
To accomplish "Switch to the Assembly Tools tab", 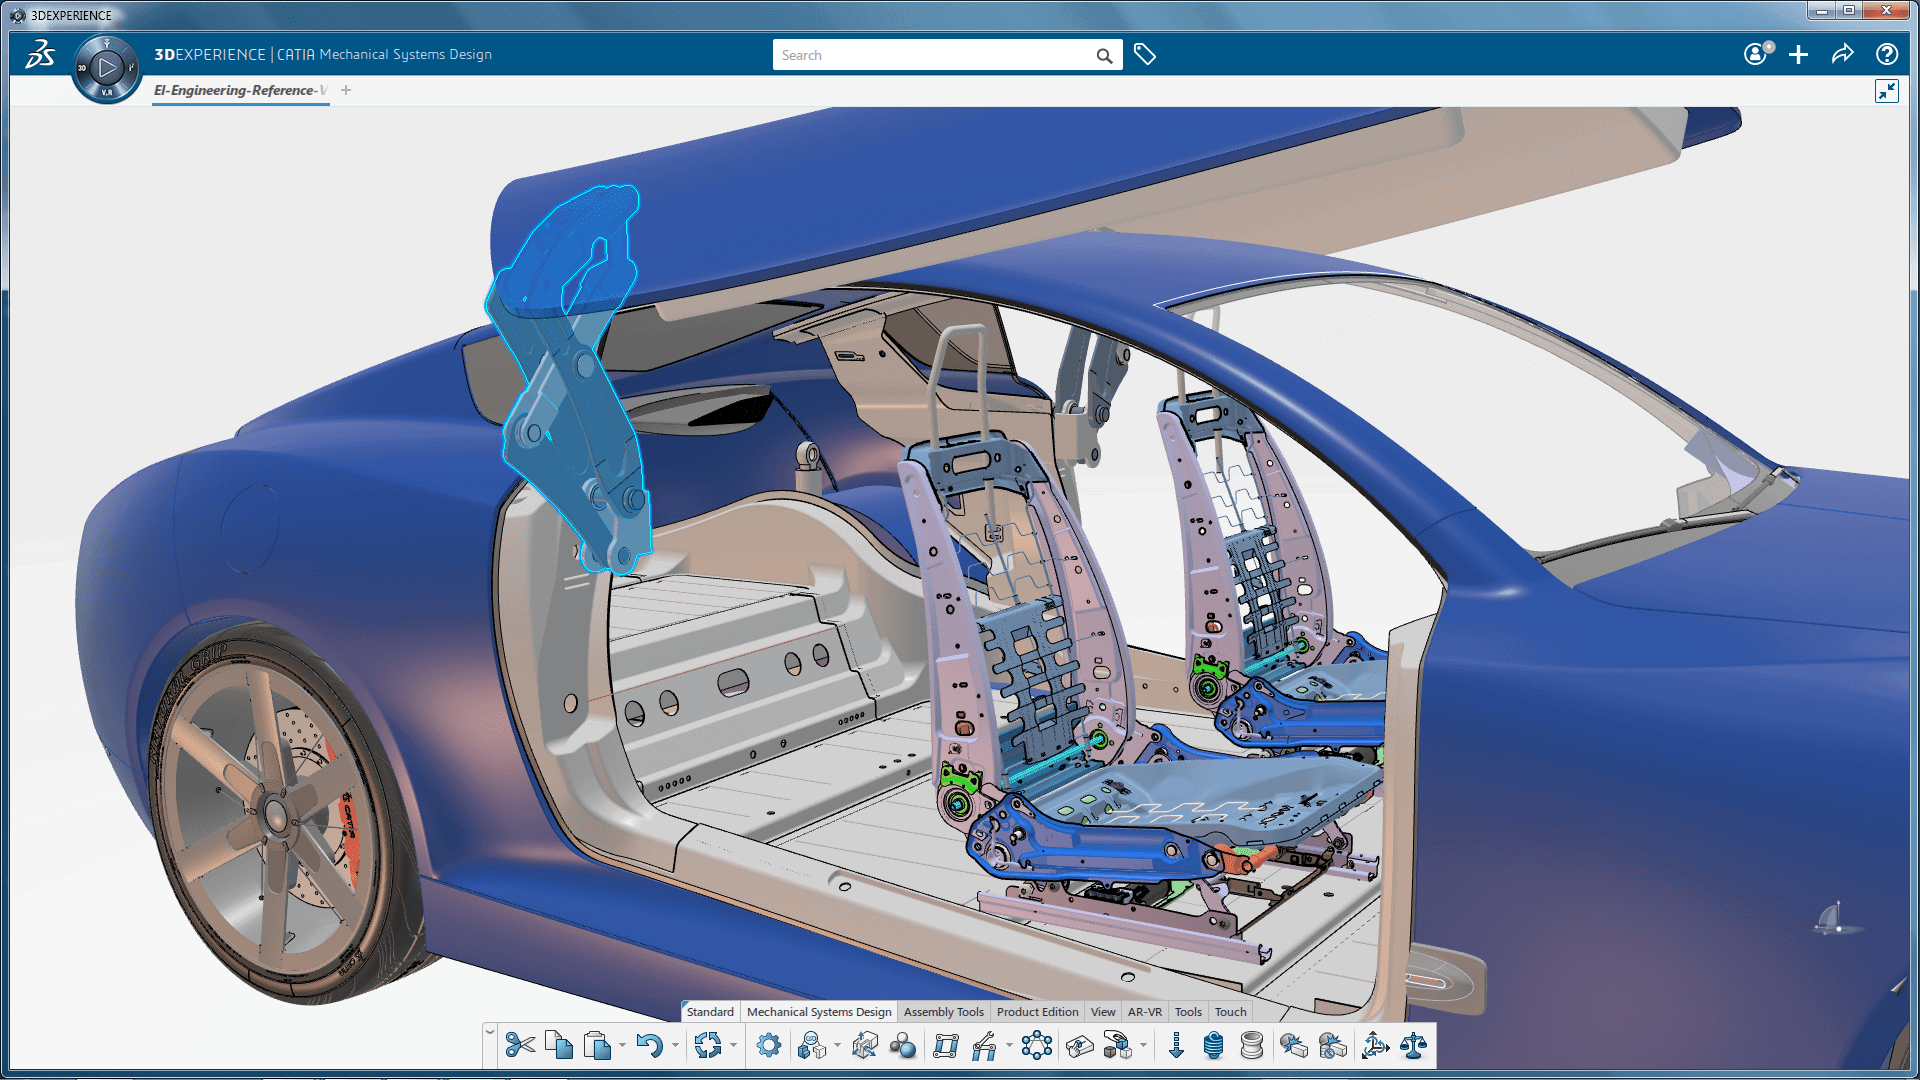I will [x=943, y=1012].
